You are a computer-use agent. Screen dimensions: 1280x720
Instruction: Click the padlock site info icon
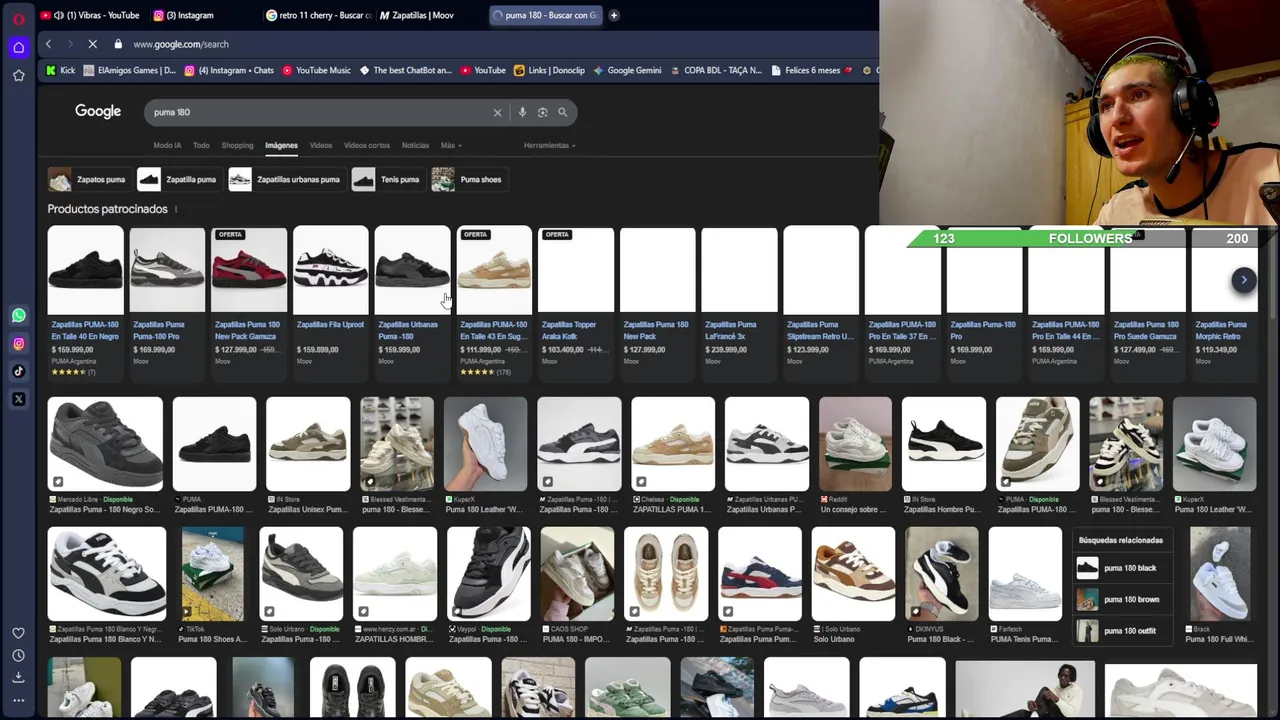[x=118, y=44]
